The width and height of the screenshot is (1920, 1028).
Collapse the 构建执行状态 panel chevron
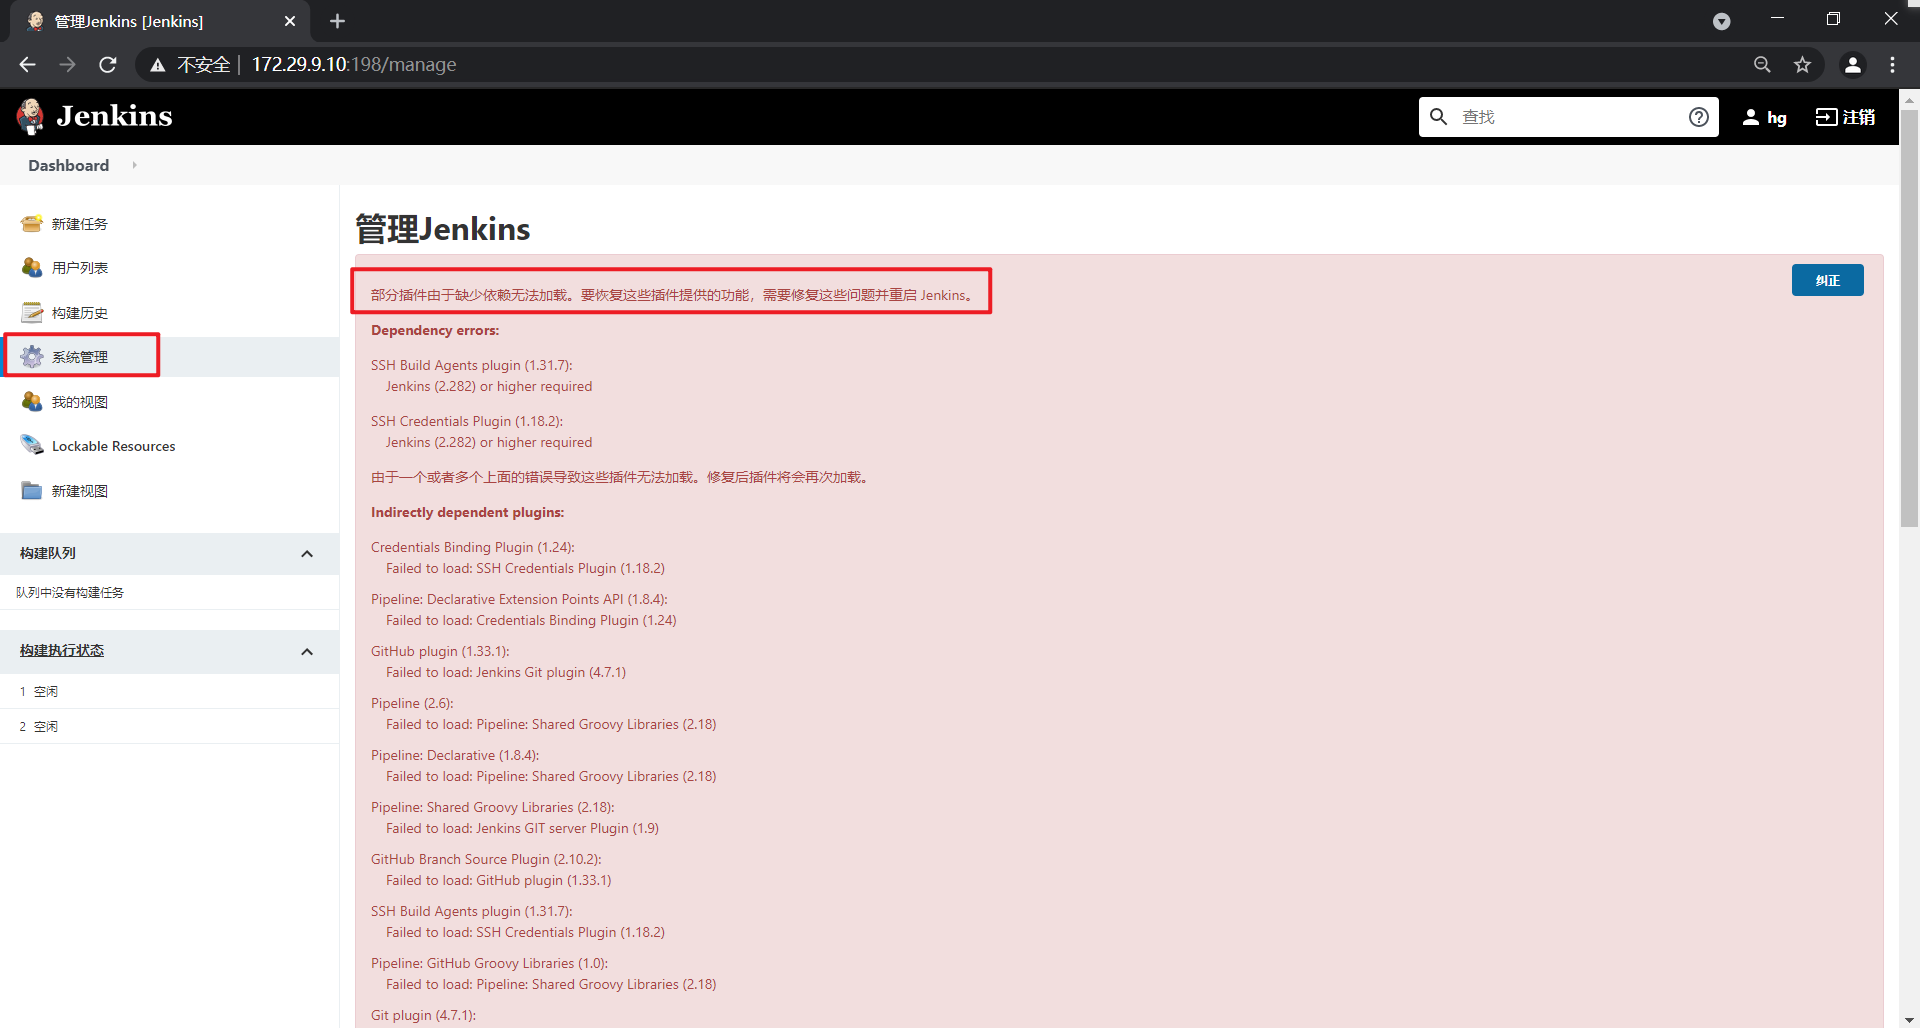click(307, 652)
